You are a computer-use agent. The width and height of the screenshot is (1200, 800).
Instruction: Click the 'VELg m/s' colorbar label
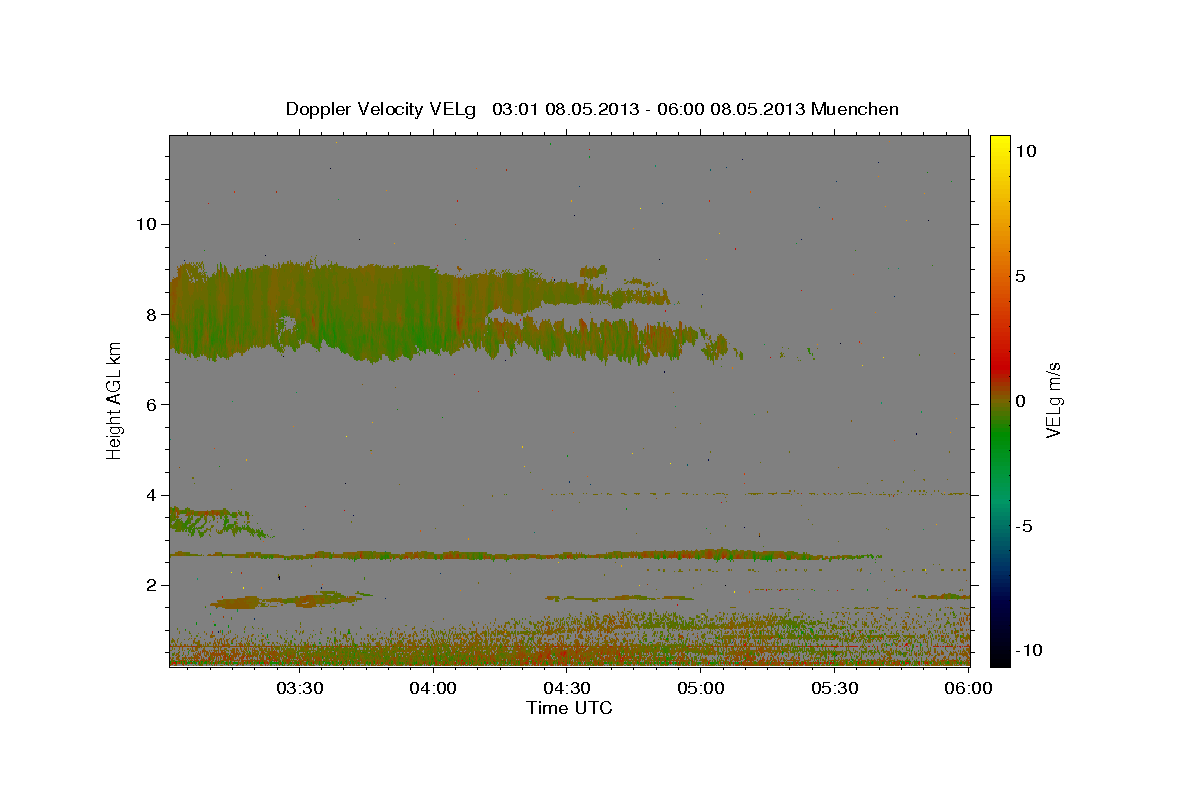(x=1053, y=400)
